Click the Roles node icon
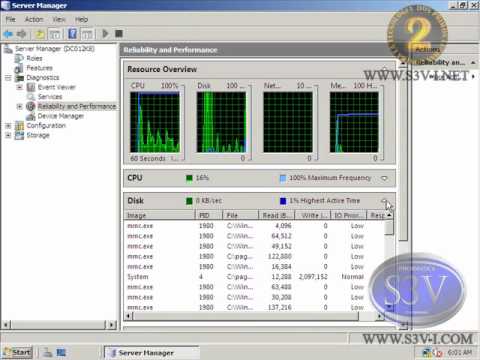Viewport: 480px width, 360px height. point(19,58)
